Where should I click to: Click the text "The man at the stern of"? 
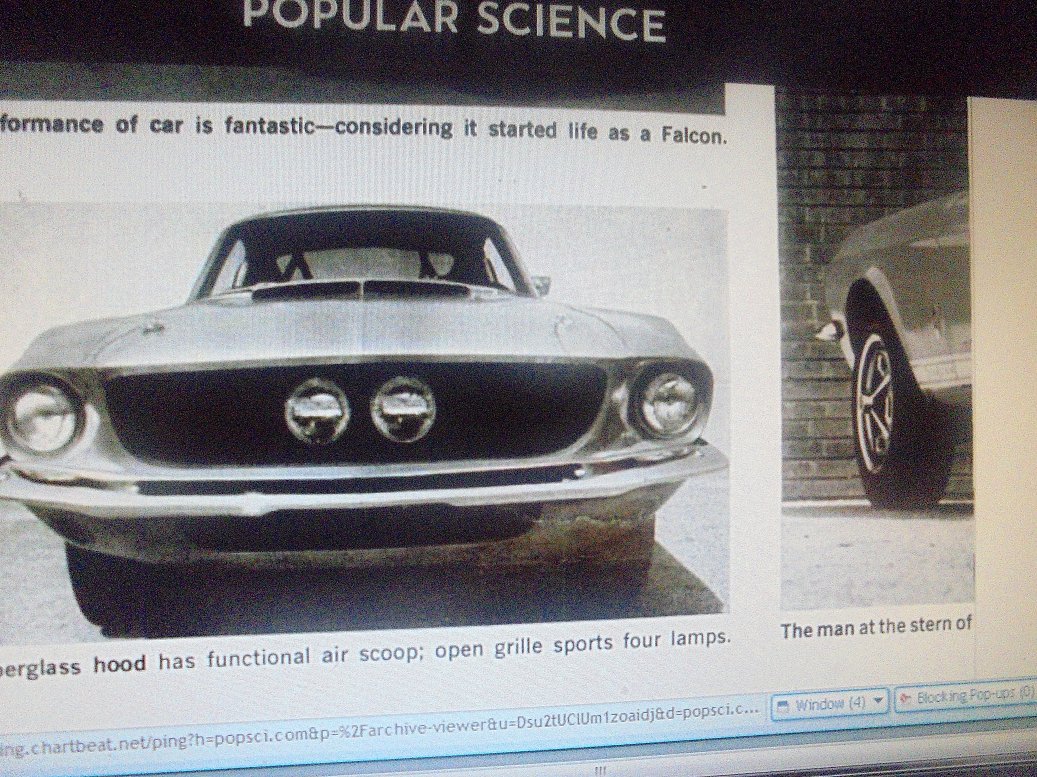(x=876, y=628)
